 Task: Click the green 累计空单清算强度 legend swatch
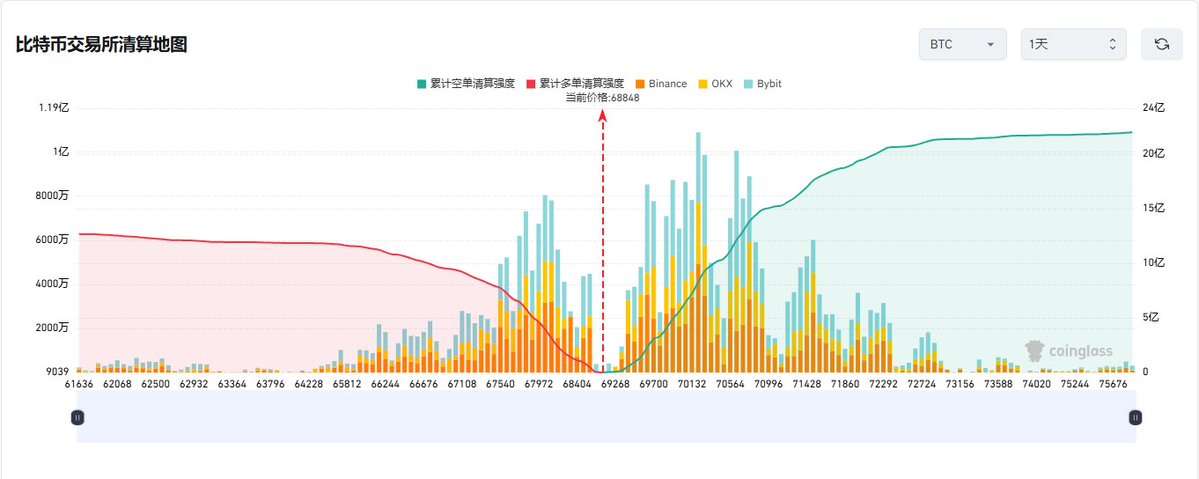coord(421,83)
